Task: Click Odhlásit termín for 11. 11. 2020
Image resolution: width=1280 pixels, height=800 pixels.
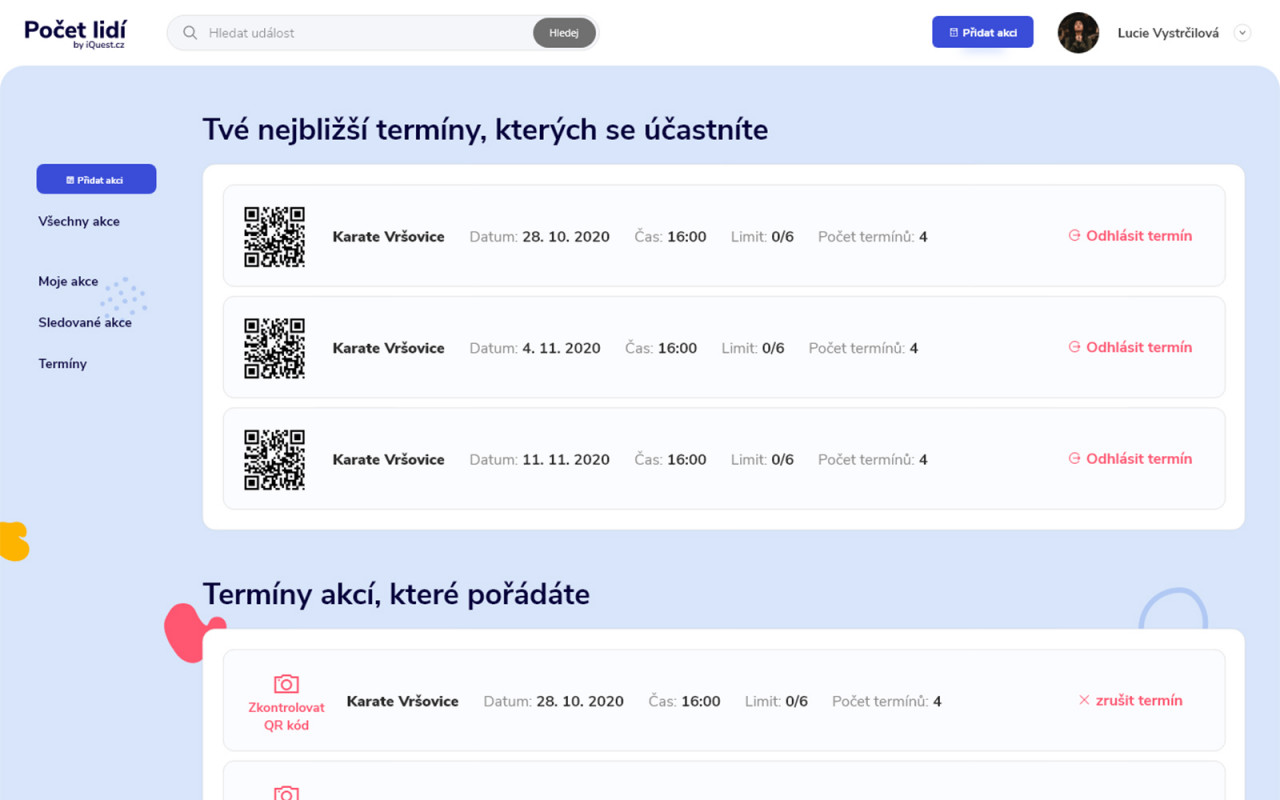Action: [1130, 458]
